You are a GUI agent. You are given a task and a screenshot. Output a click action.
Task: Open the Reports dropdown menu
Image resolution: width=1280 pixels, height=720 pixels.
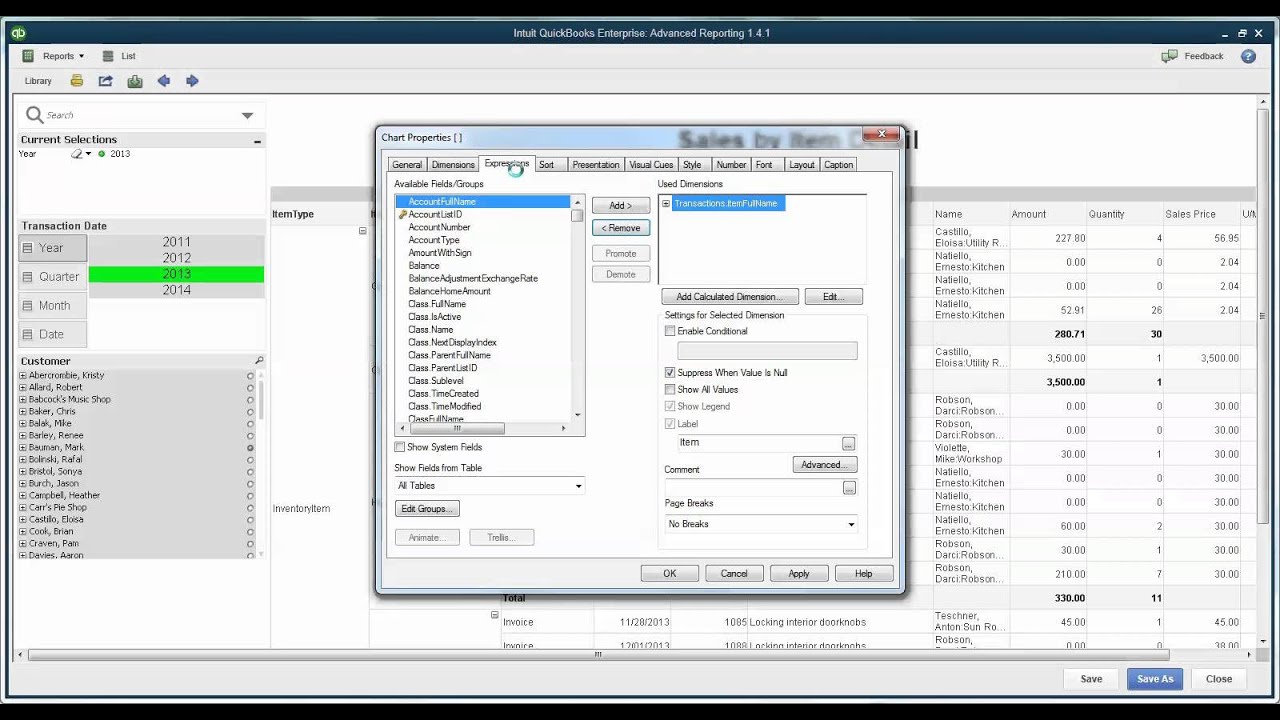(63, 56)
